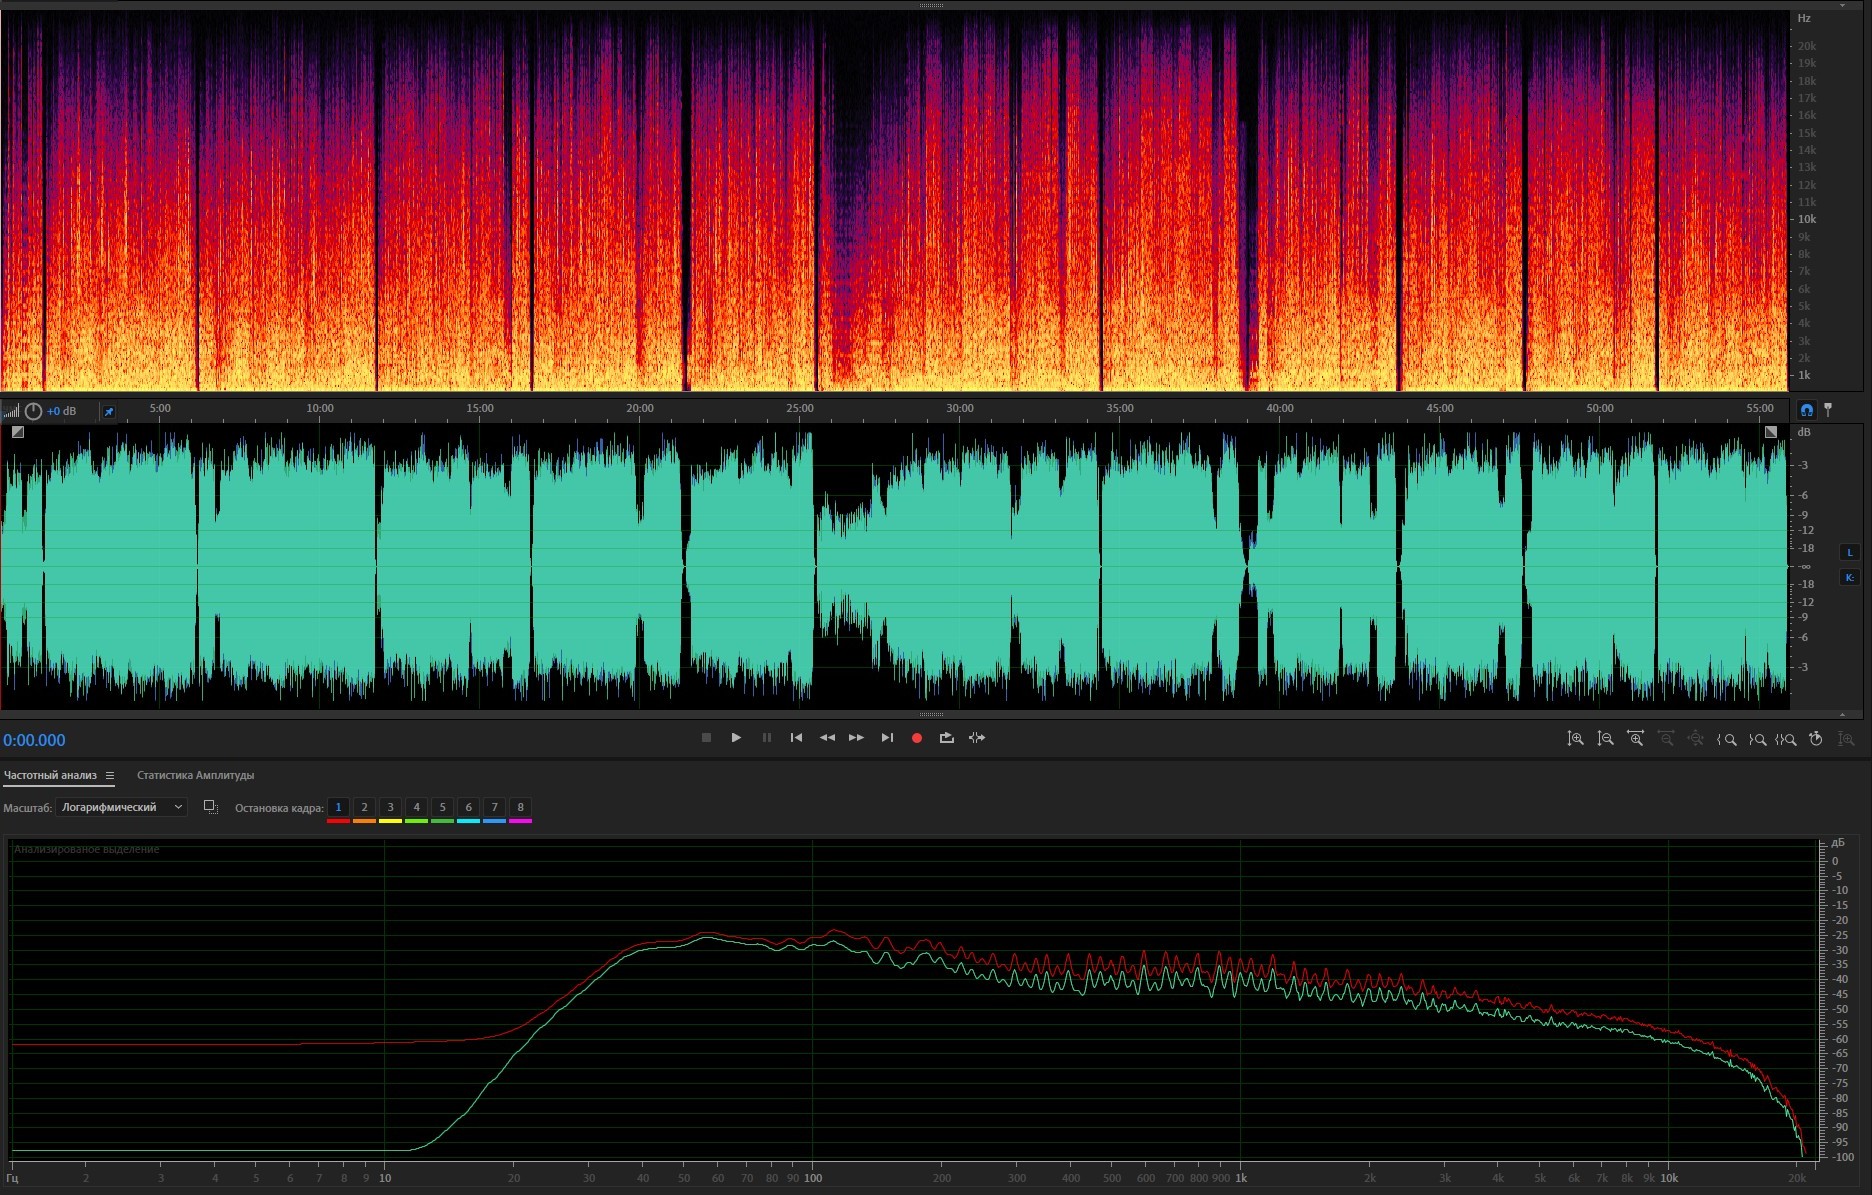
Task: Click the 10k label on spectral frequency scale
Action: [1807, 219]
